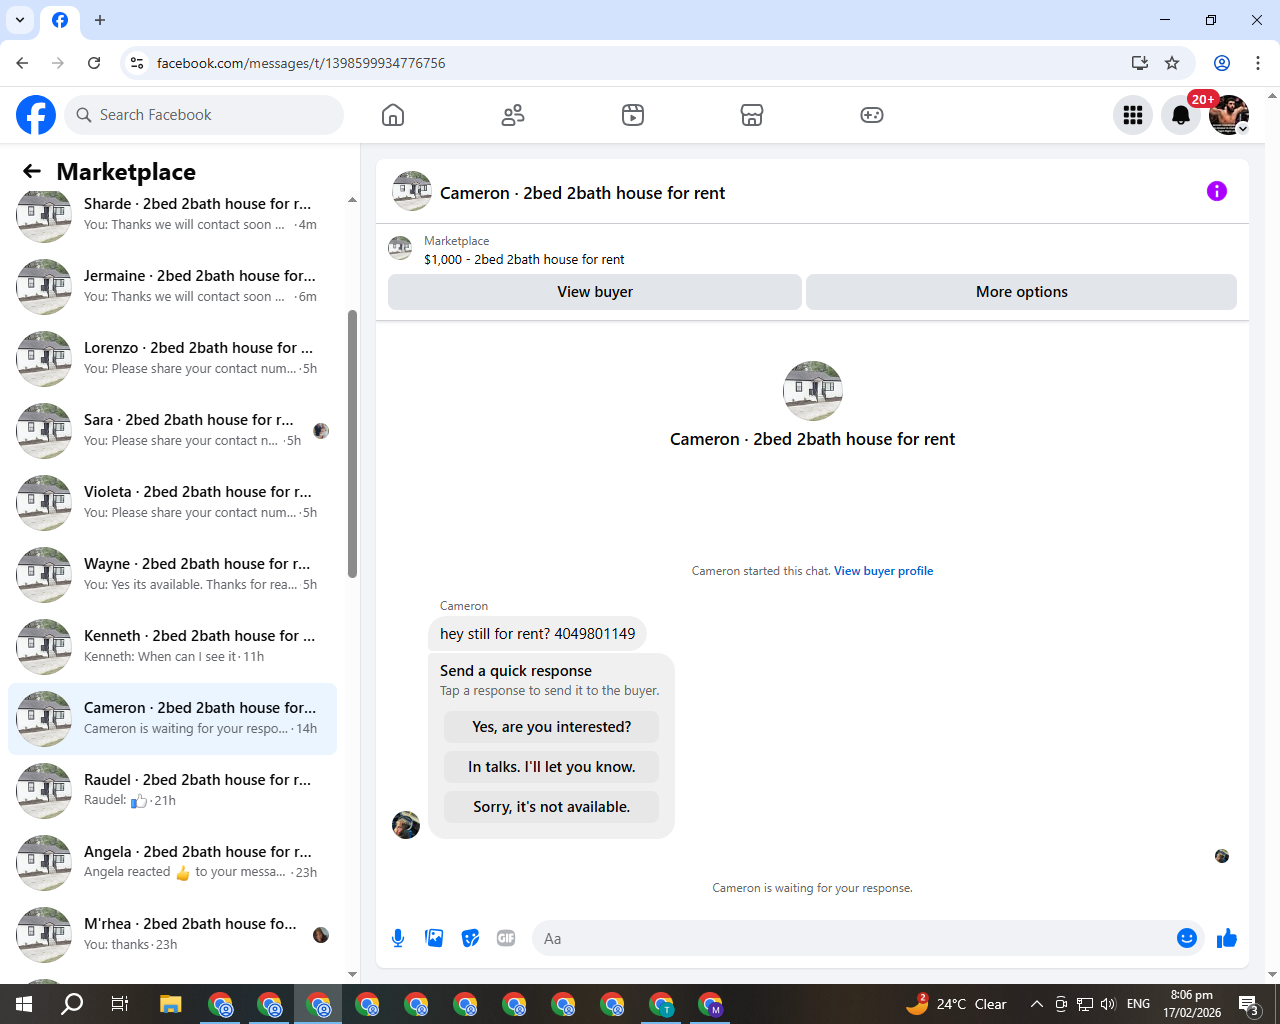The height and width of the screenshot is (1024, 1280).
Task: Open the M'rhea conversation
Action: click(x=172, y=934)
